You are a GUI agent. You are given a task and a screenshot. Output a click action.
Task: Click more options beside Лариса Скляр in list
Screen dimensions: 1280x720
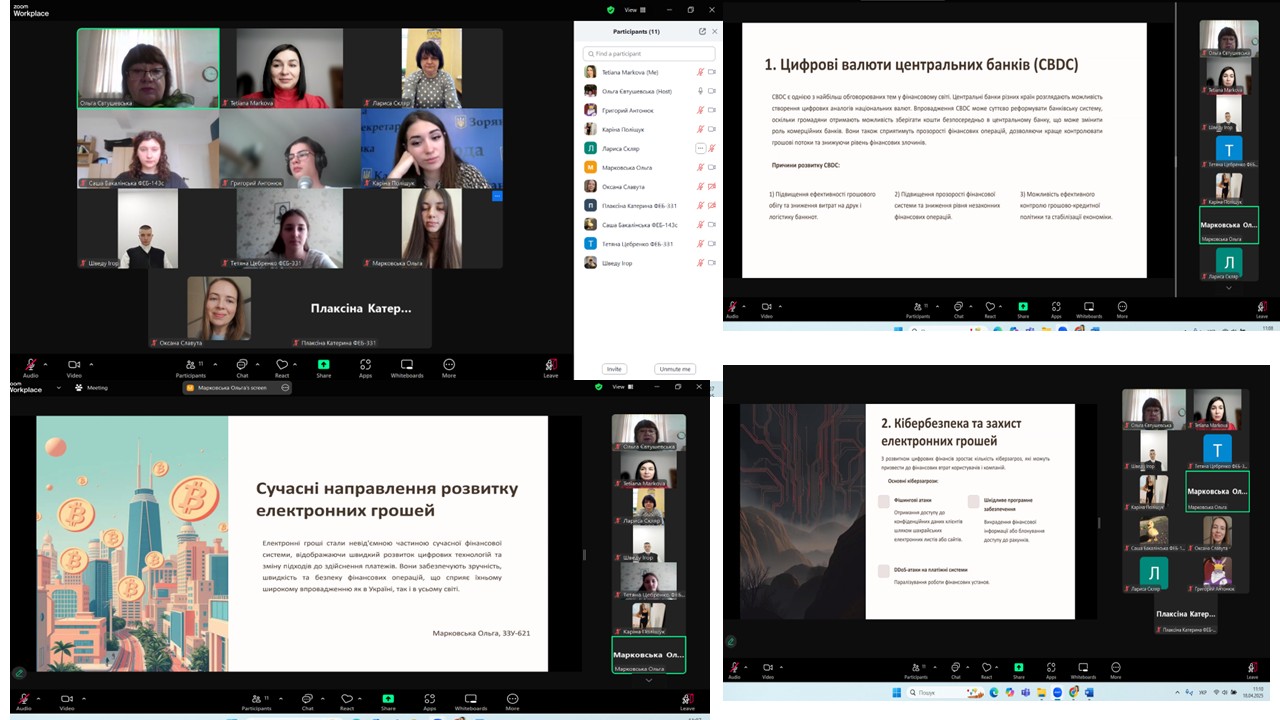click(700, 148)
